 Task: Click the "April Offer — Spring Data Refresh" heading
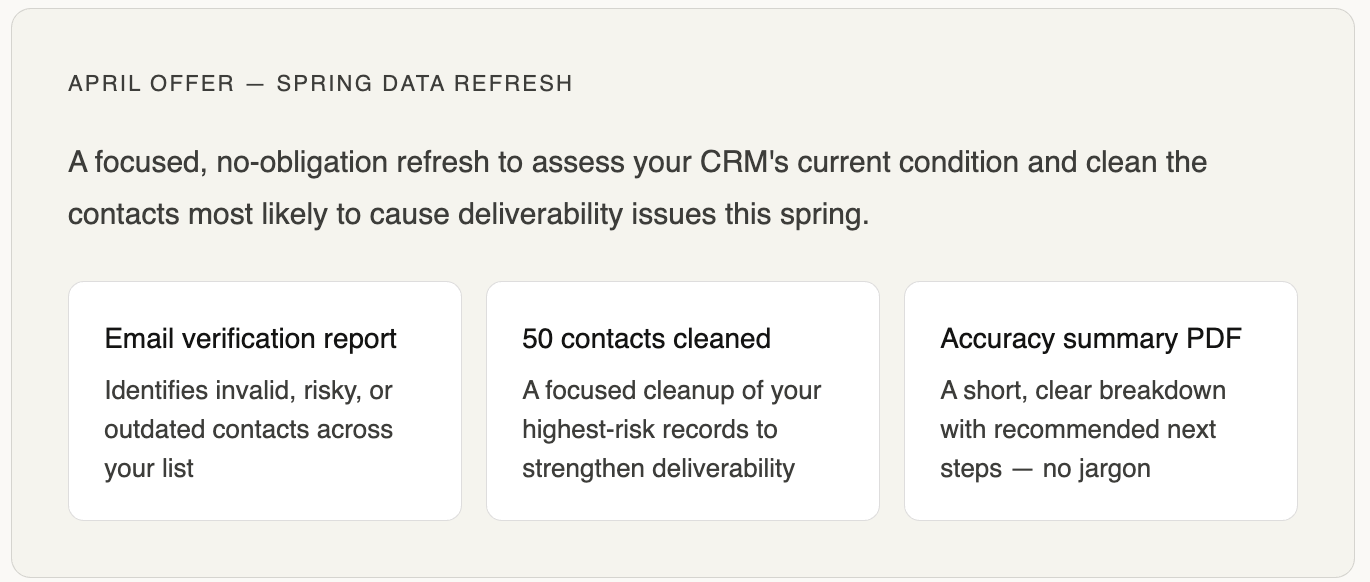coord(320,84)
